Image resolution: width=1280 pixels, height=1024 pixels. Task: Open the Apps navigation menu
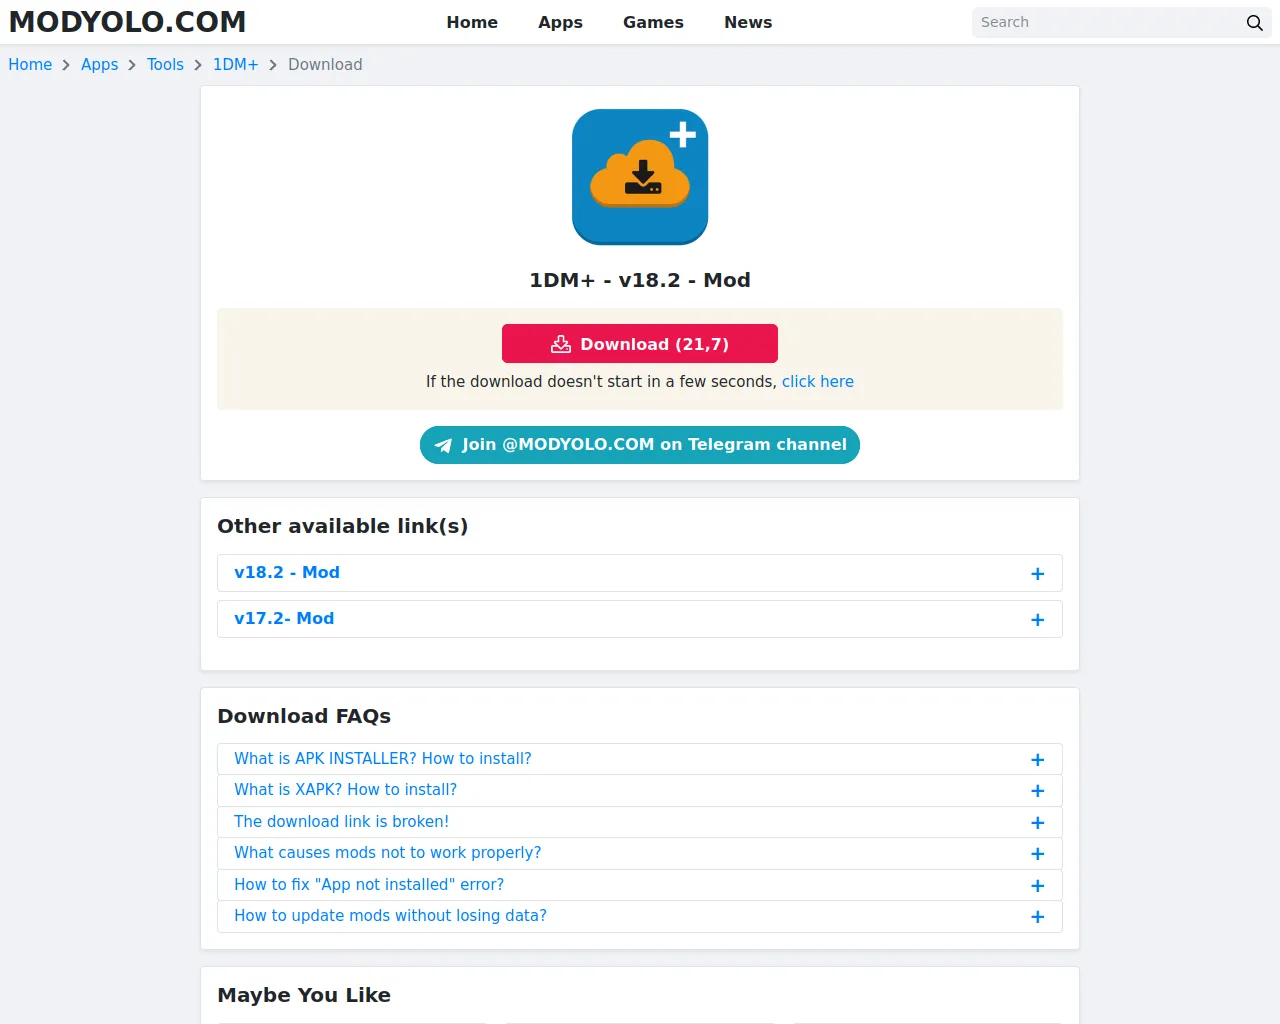coord(560,22)
